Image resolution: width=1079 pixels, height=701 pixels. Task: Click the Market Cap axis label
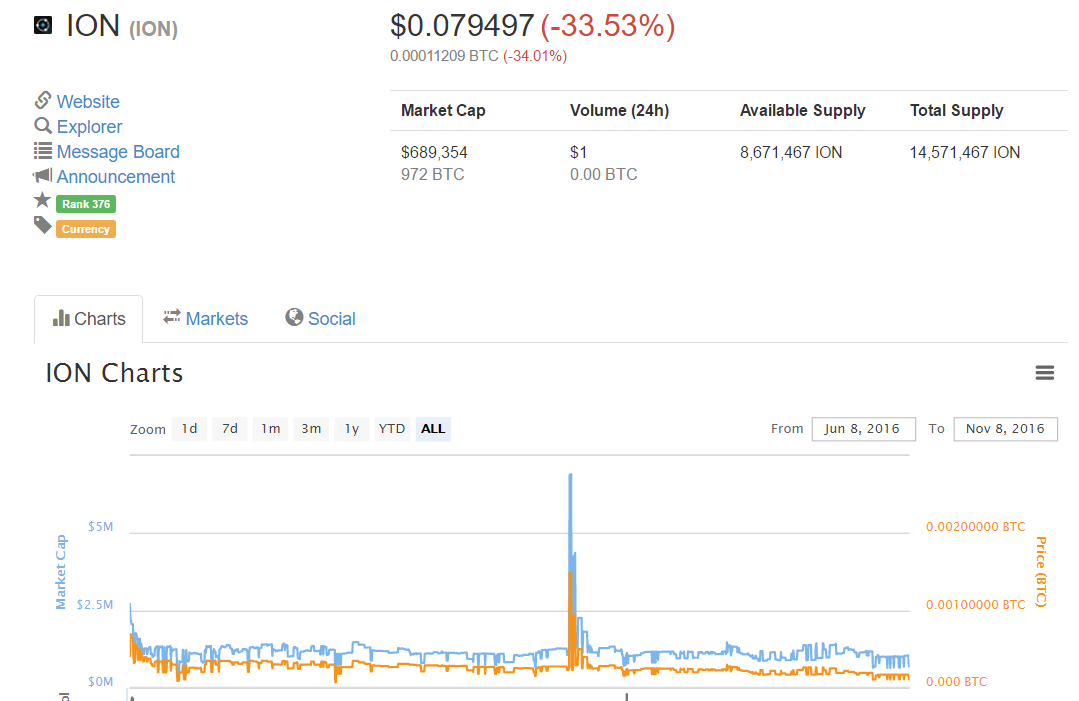click(61, 572)
